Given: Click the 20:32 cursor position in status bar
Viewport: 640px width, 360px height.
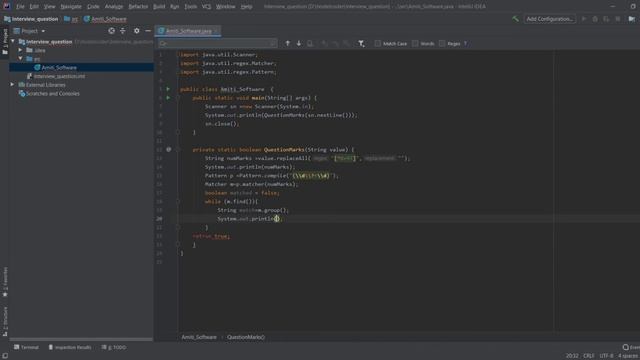Looking at the screenshot, I should pos(572,356).
